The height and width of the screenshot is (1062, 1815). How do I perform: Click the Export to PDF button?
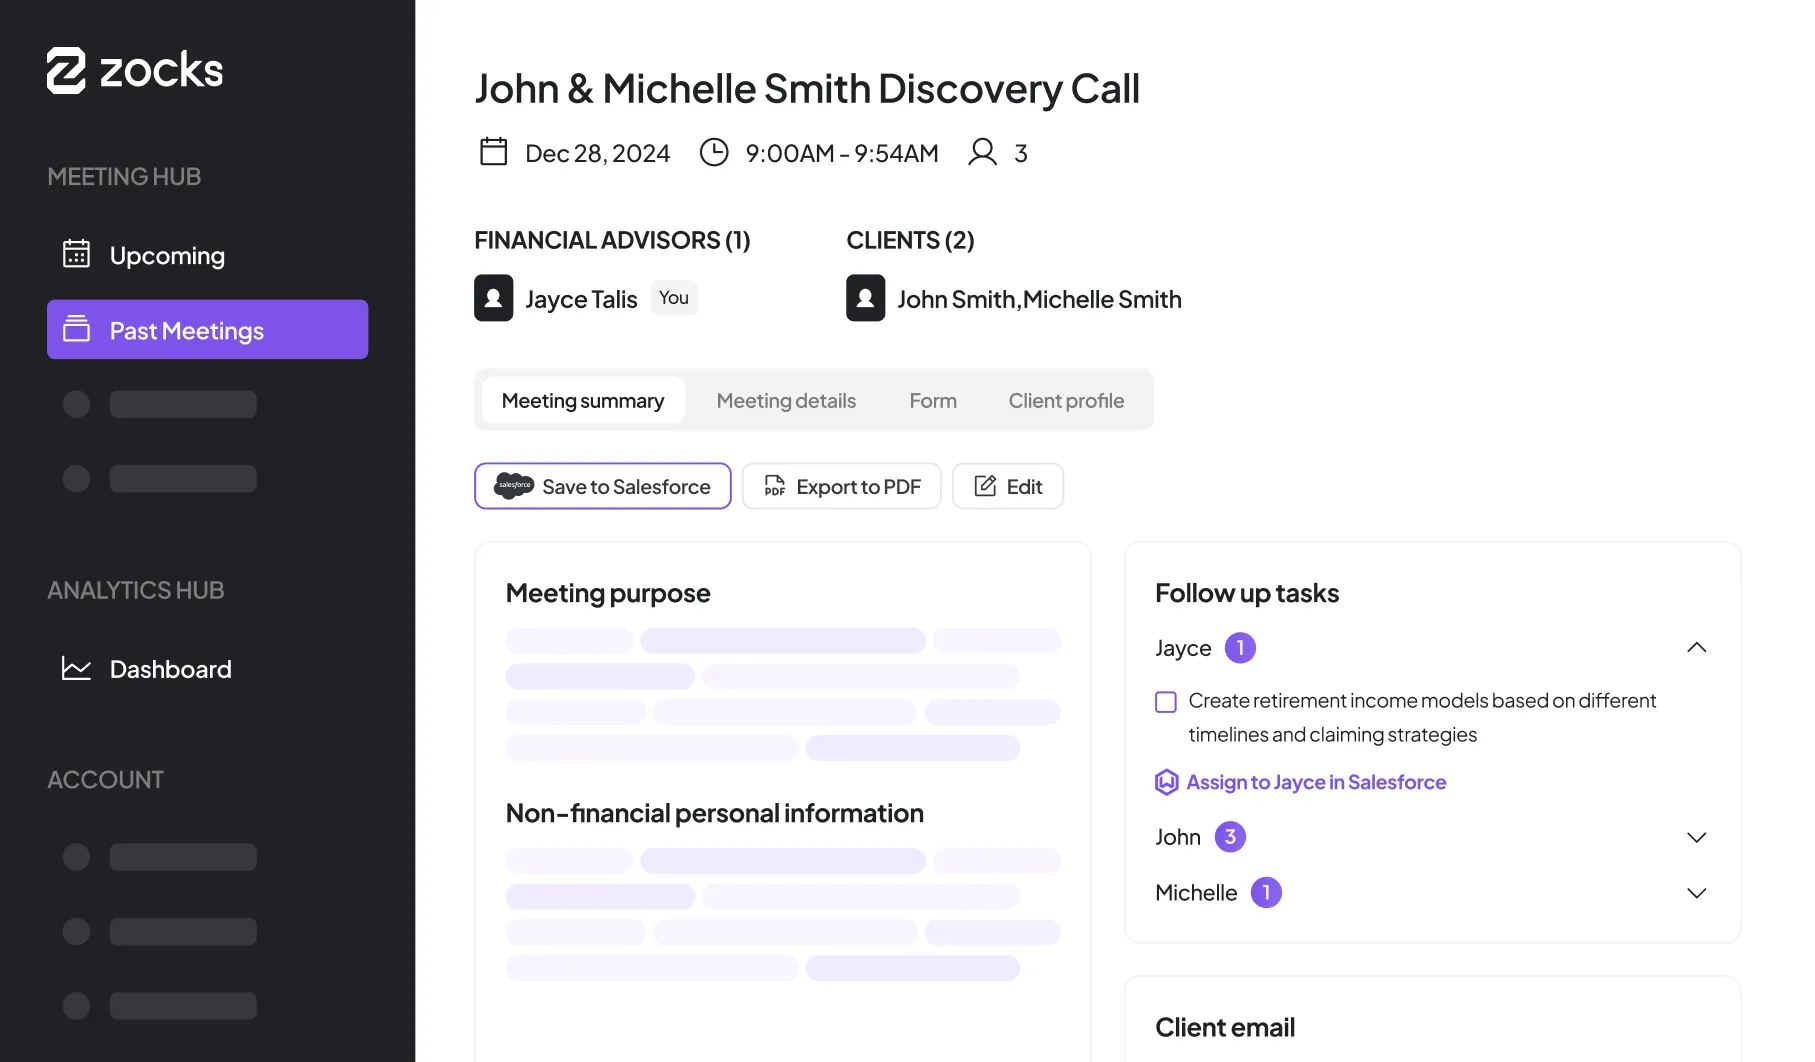point(841,486)
